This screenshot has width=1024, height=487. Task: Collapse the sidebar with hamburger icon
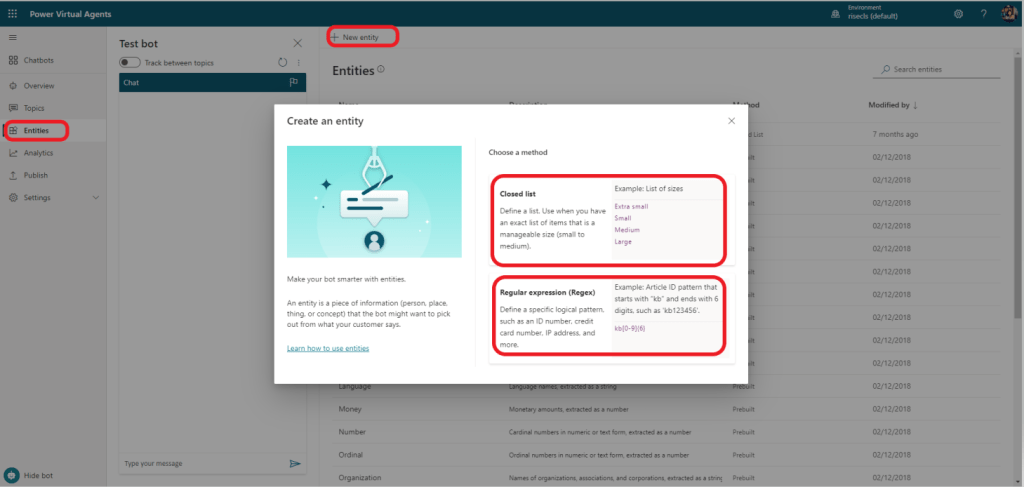point(13,37)
